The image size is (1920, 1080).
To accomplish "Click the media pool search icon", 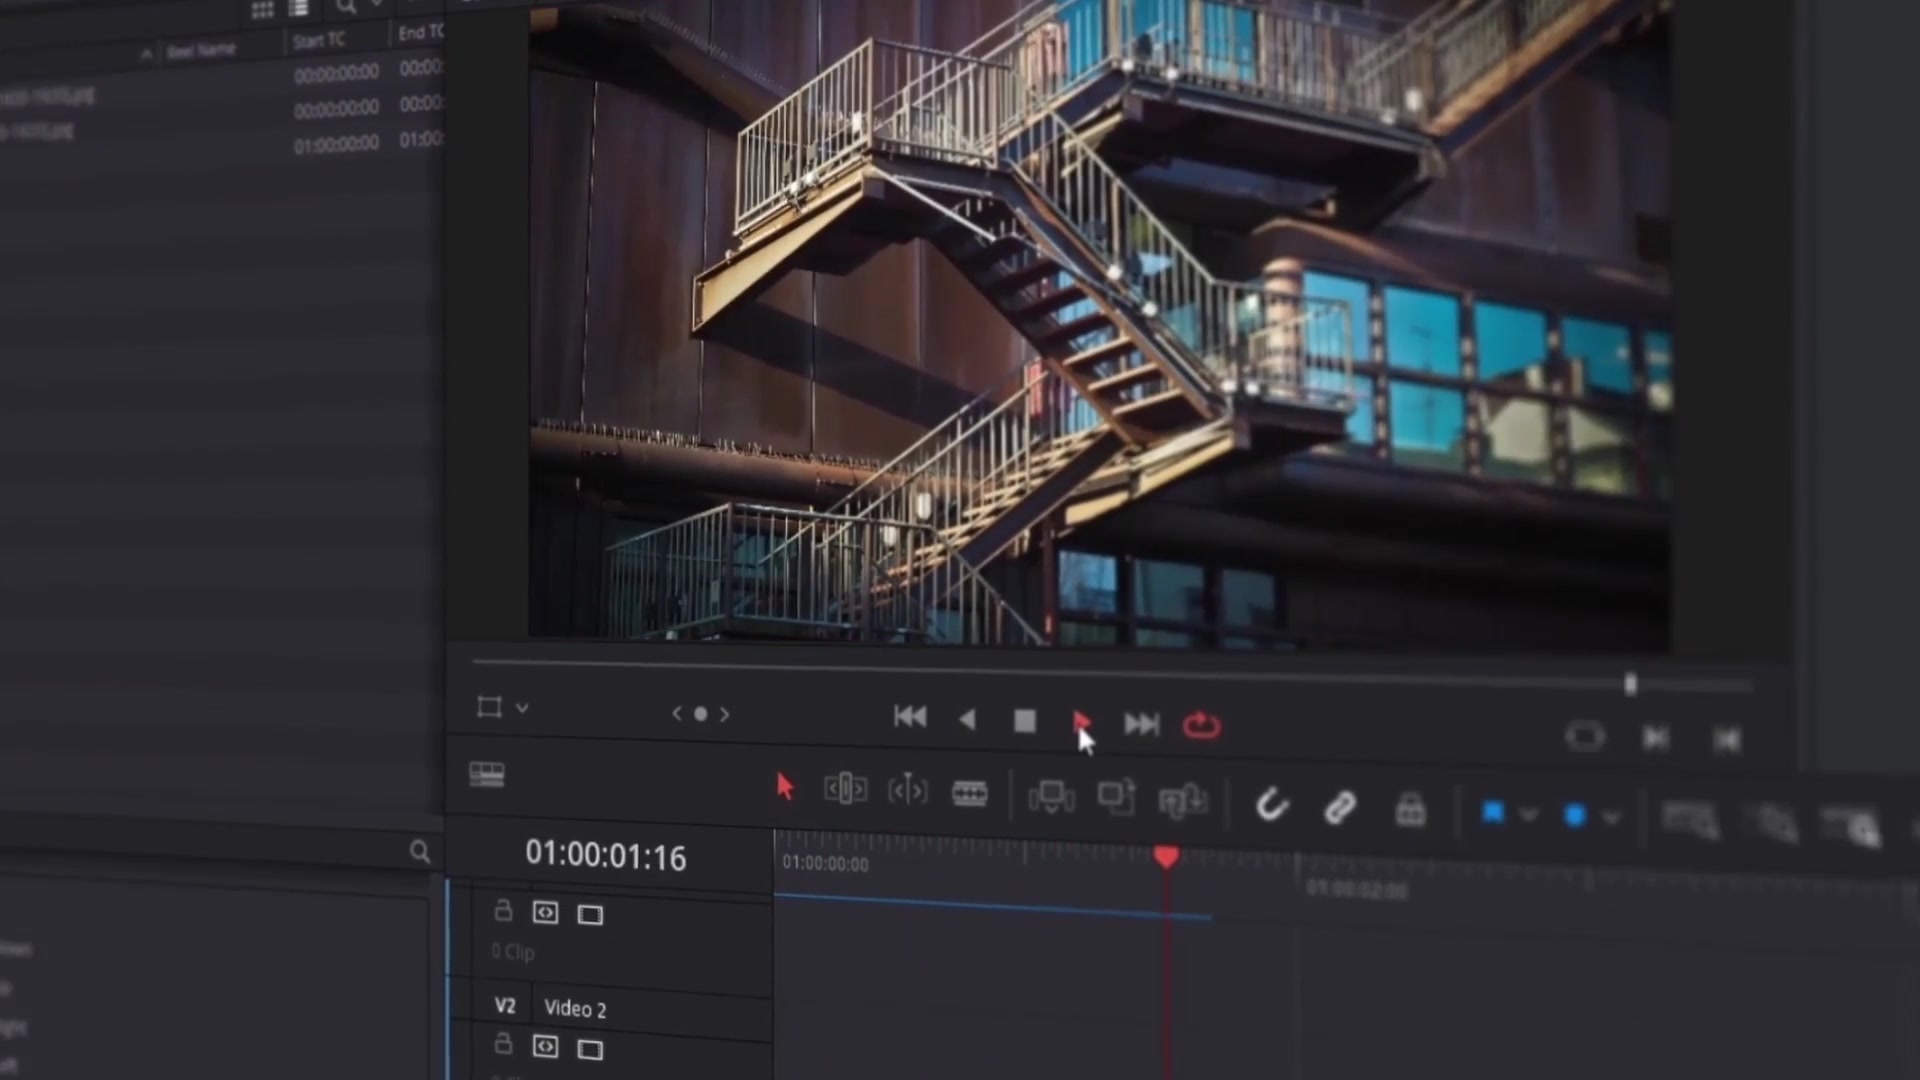I will point(346,6).
